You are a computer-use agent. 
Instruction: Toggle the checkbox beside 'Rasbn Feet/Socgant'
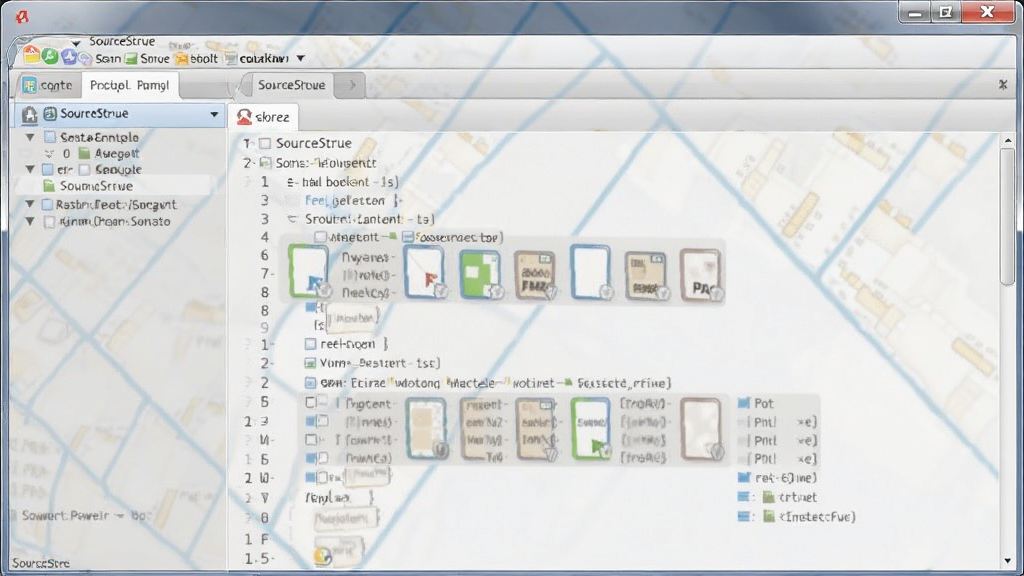click(48, 205)
